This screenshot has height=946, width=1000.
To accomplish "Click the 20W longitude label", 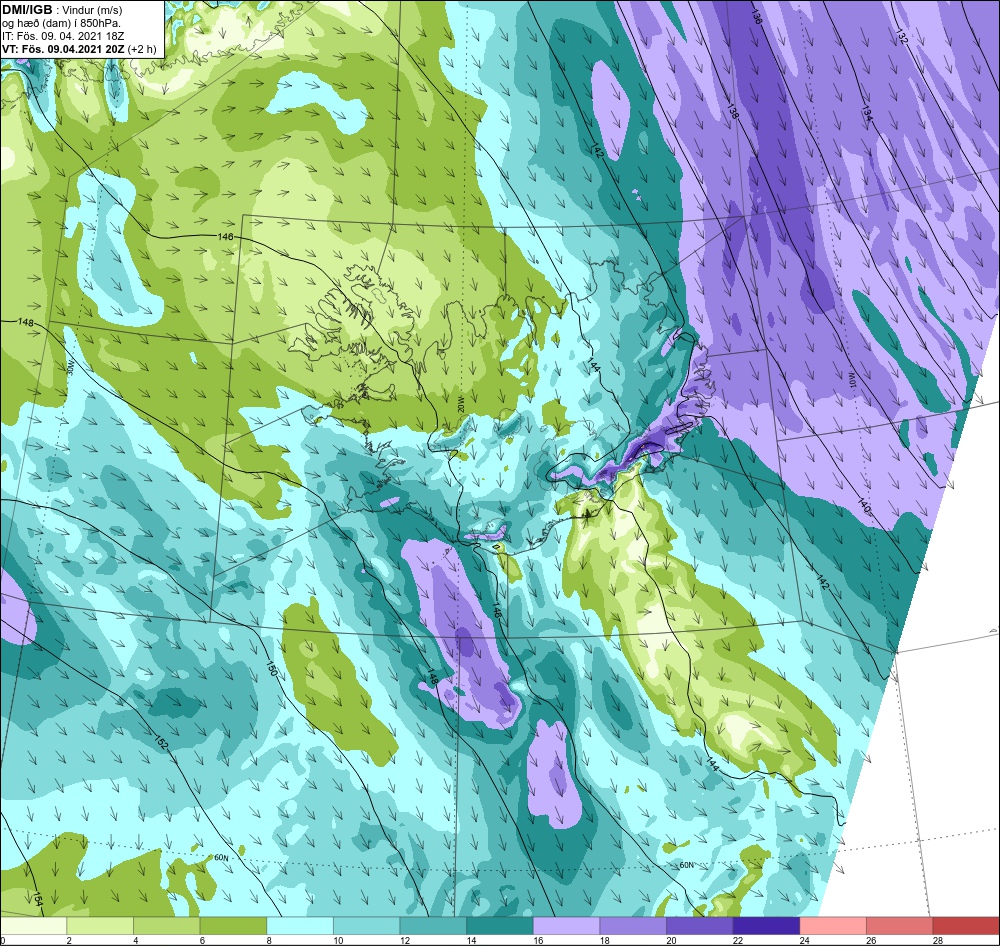I will [x=461, y=403].
